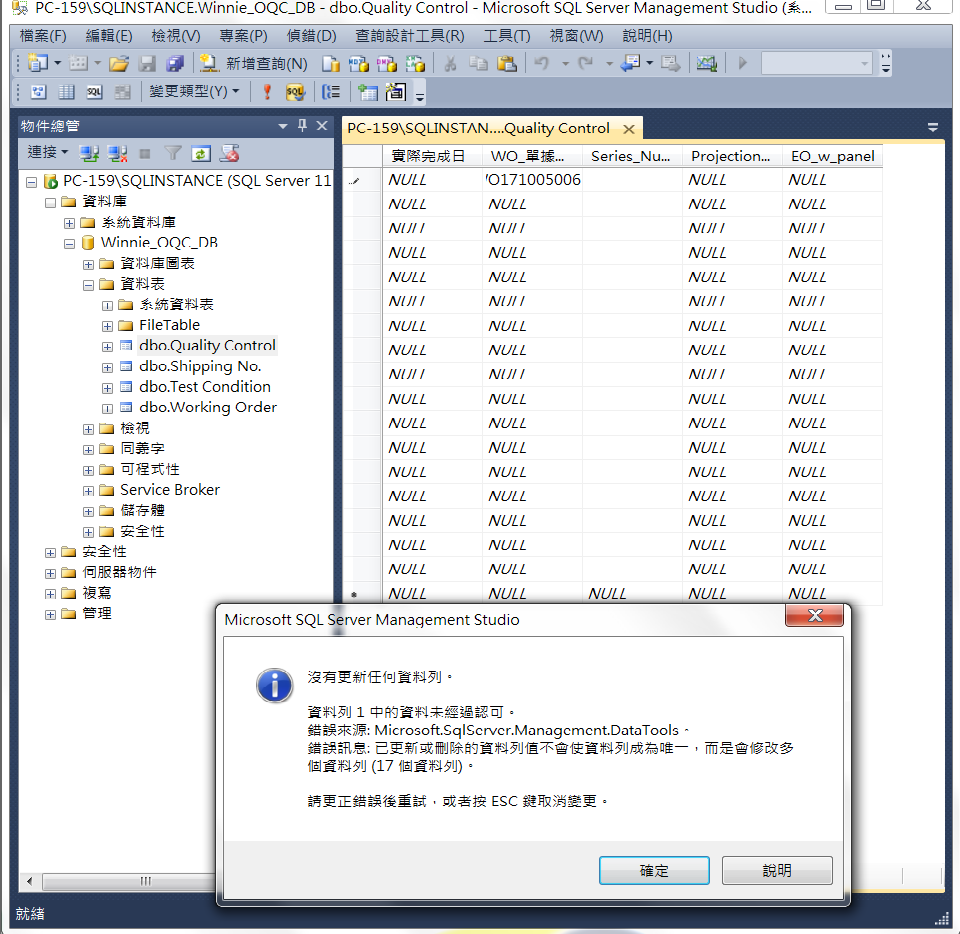Click the Add Group By icon

click(331, 92)
